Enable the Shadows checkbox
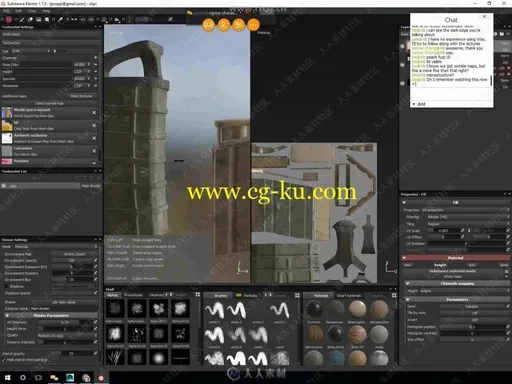 [7, 286]
